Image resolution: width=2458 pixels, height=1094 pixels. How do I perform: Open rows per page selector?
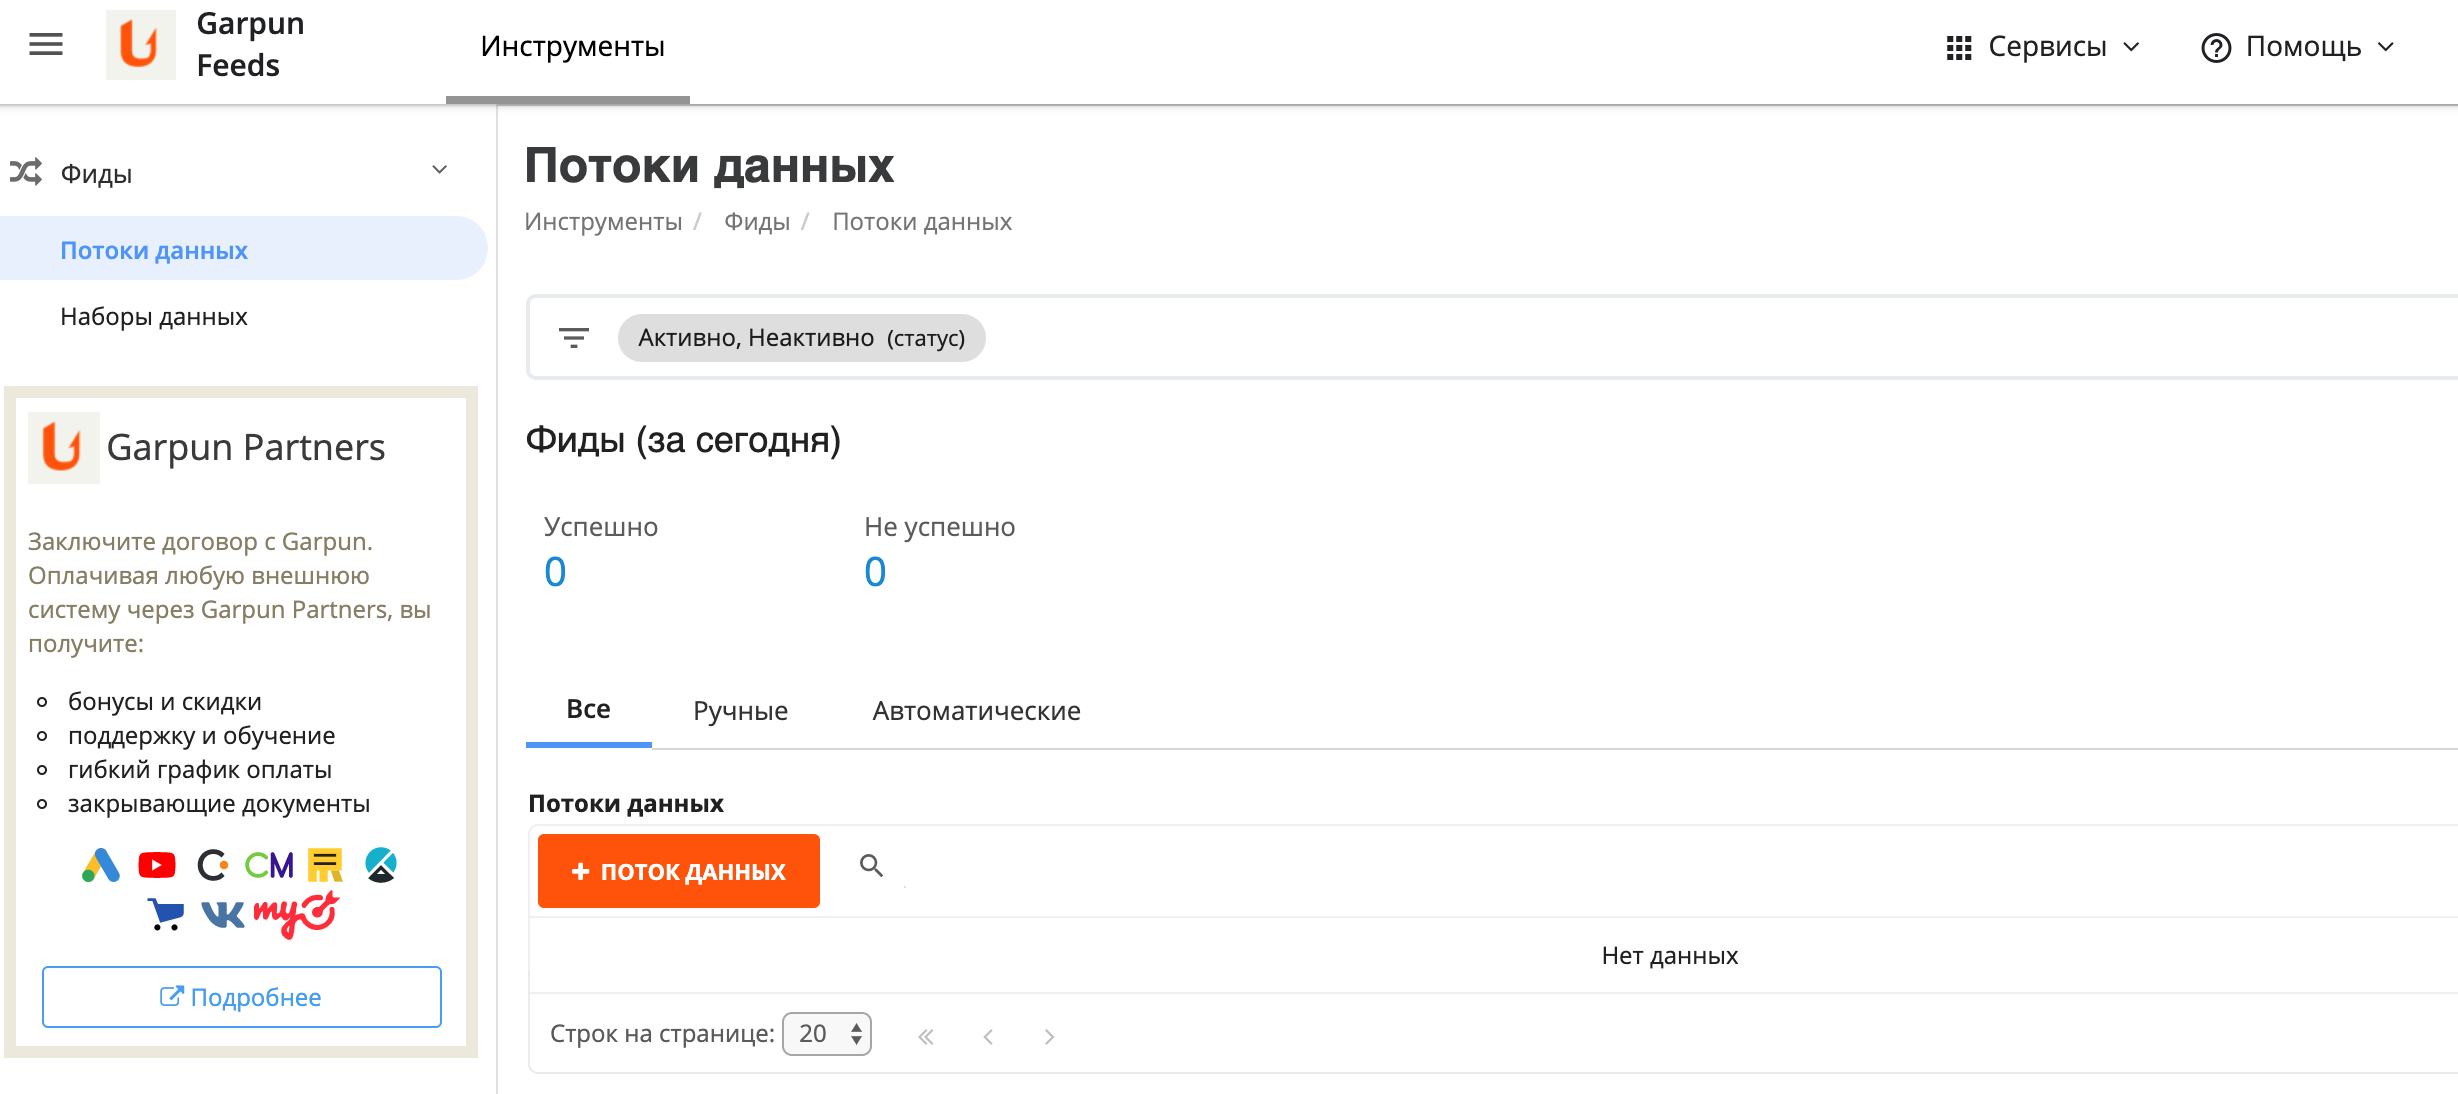(827, 1034)
